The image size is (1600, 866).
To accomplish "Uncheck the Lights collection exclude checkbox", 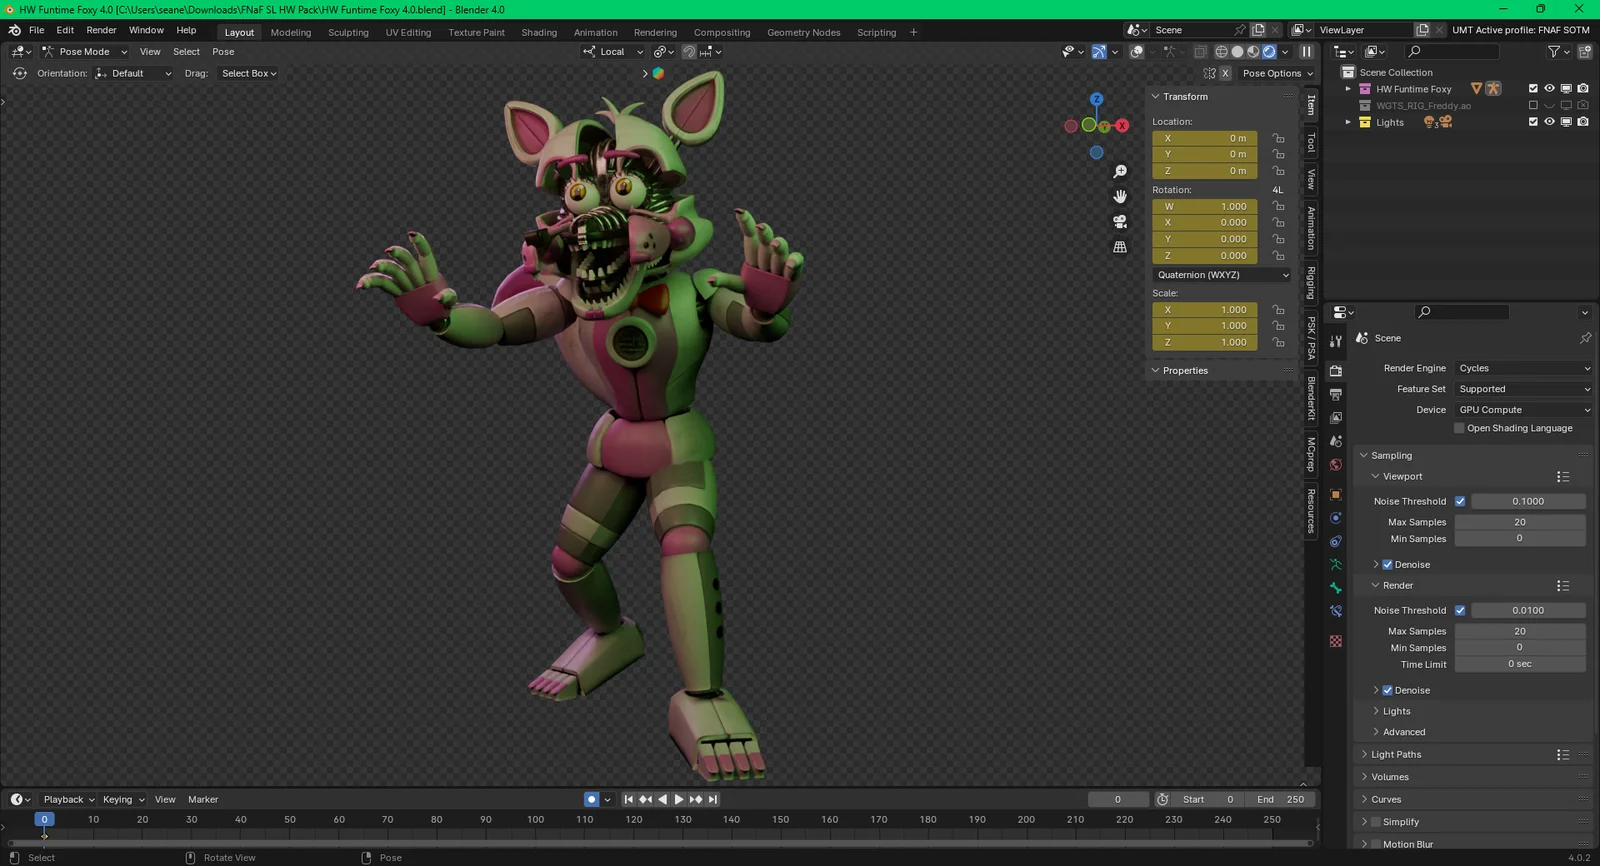I will [1533, 122].
